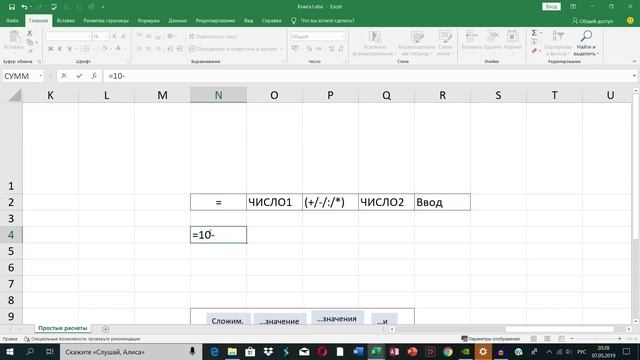Open Sort and Filter tool
The width and height of the screenshot is (640, 360).
coord(558,43)
